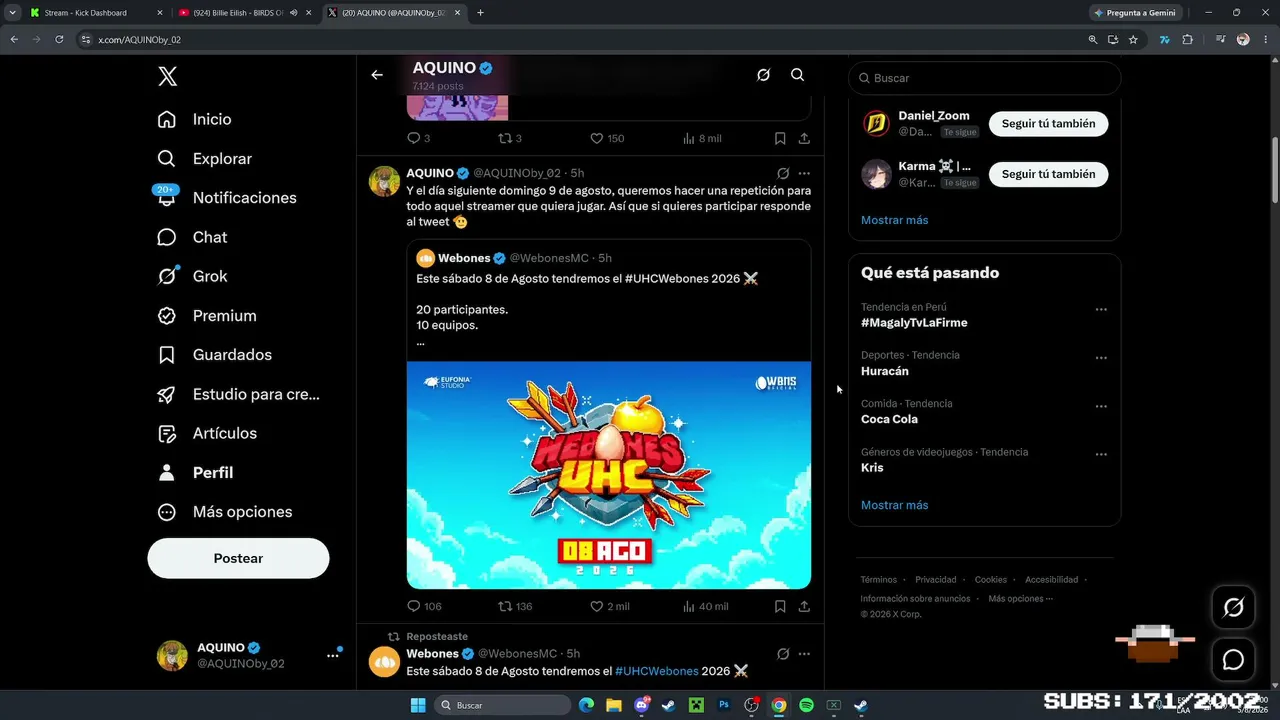Follow back Daniel_Zoom
The width and height of the screenshot is (1280, 720).
(1048, 124)
